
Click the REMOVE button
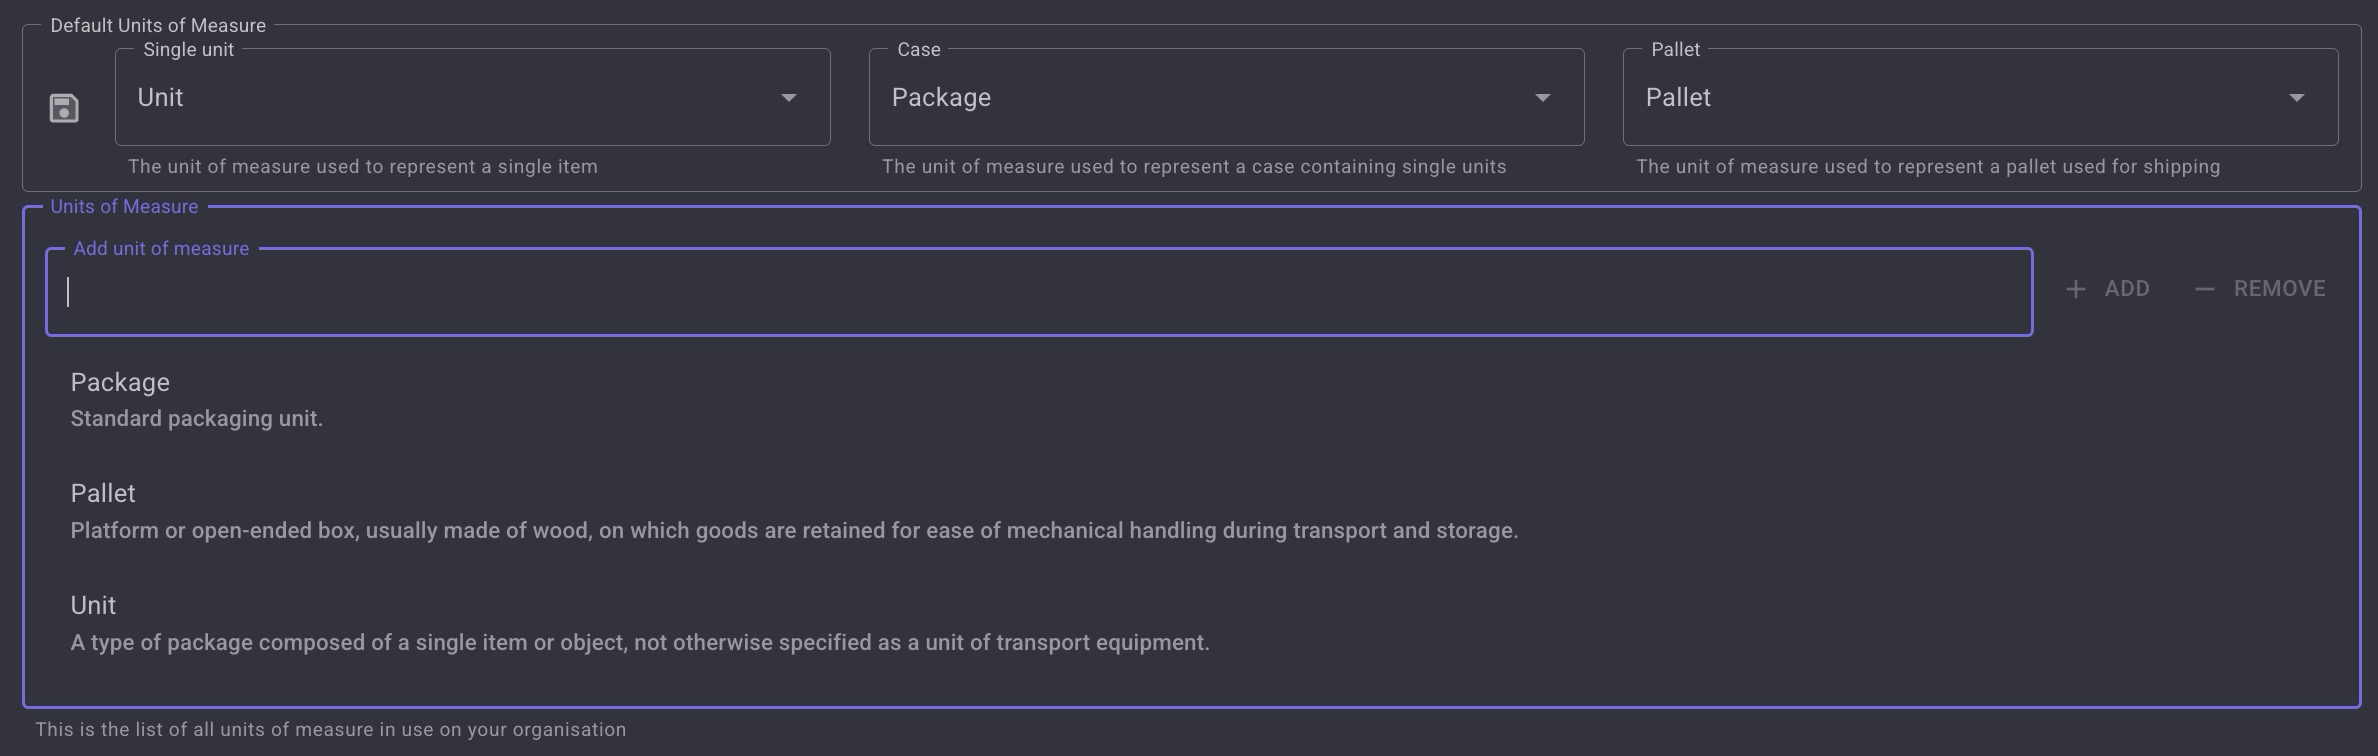2260,289
